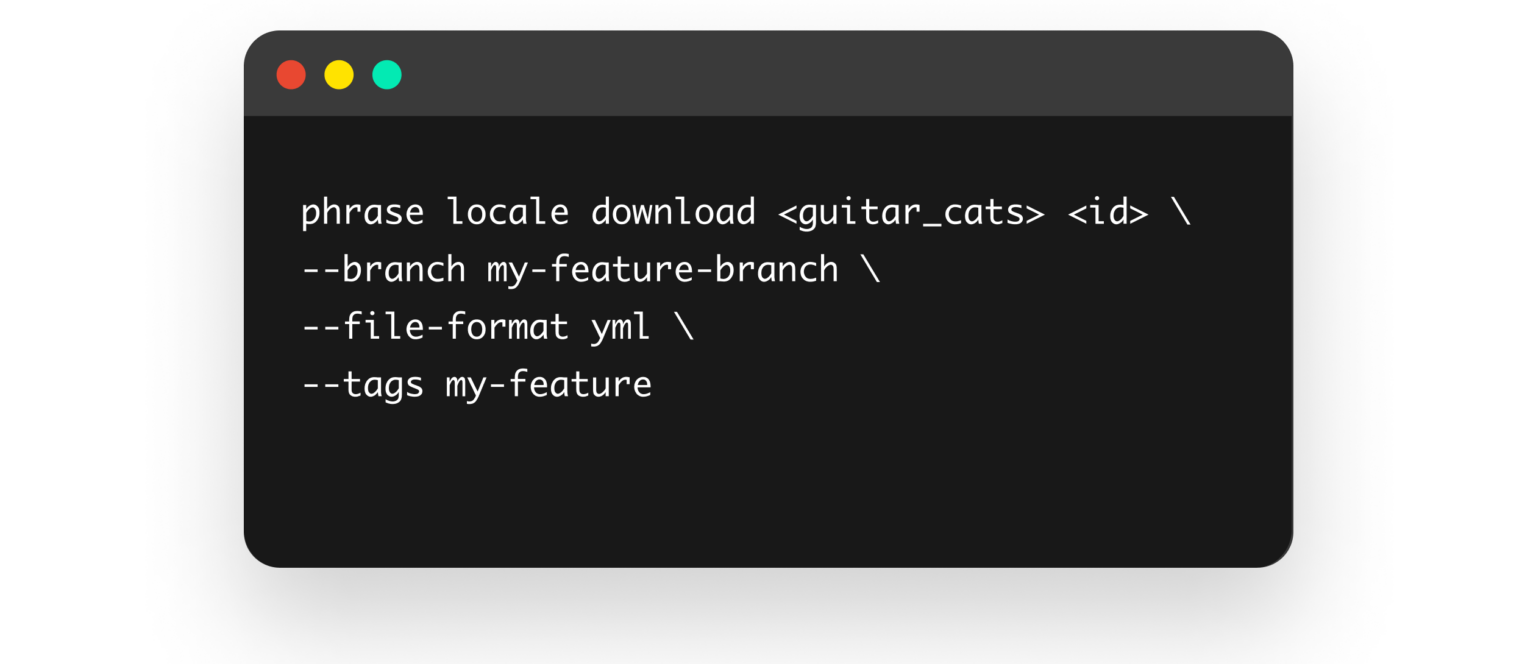Click the --branch flag
The image size is (1536, 664).
click(x=383, y=270)
